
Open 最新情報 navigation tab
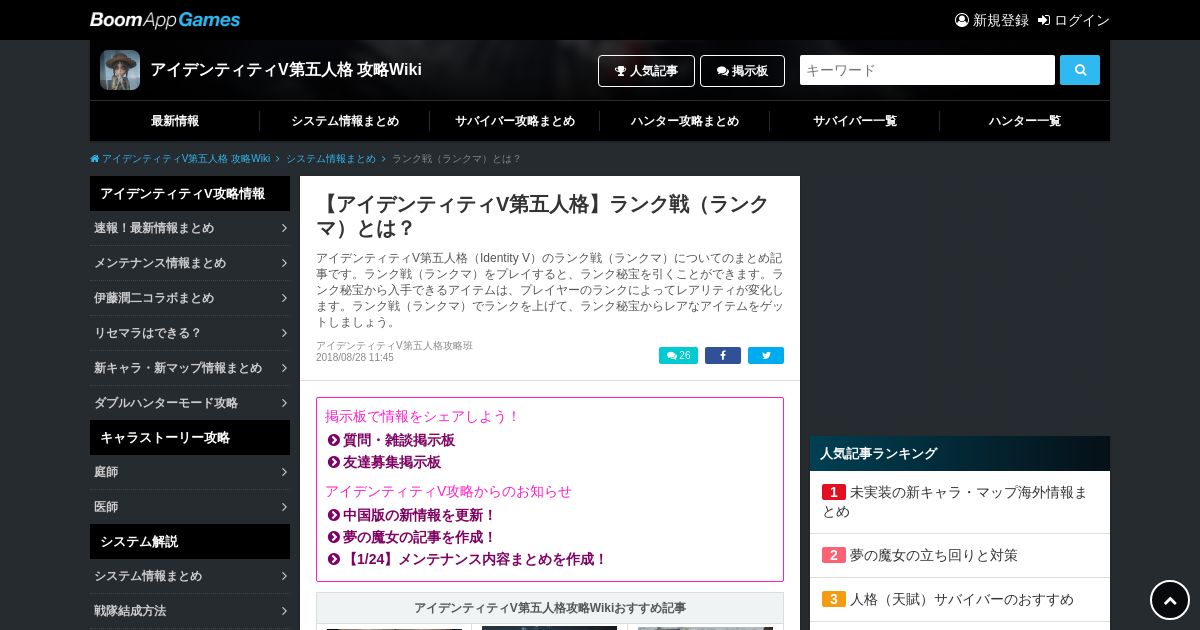(x=175, y=121)
